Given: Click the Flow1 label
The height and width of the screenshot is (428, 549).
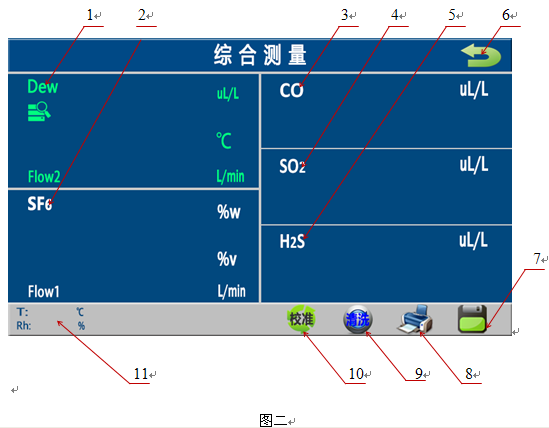Looking at the screenshot, I should [44, 291].
